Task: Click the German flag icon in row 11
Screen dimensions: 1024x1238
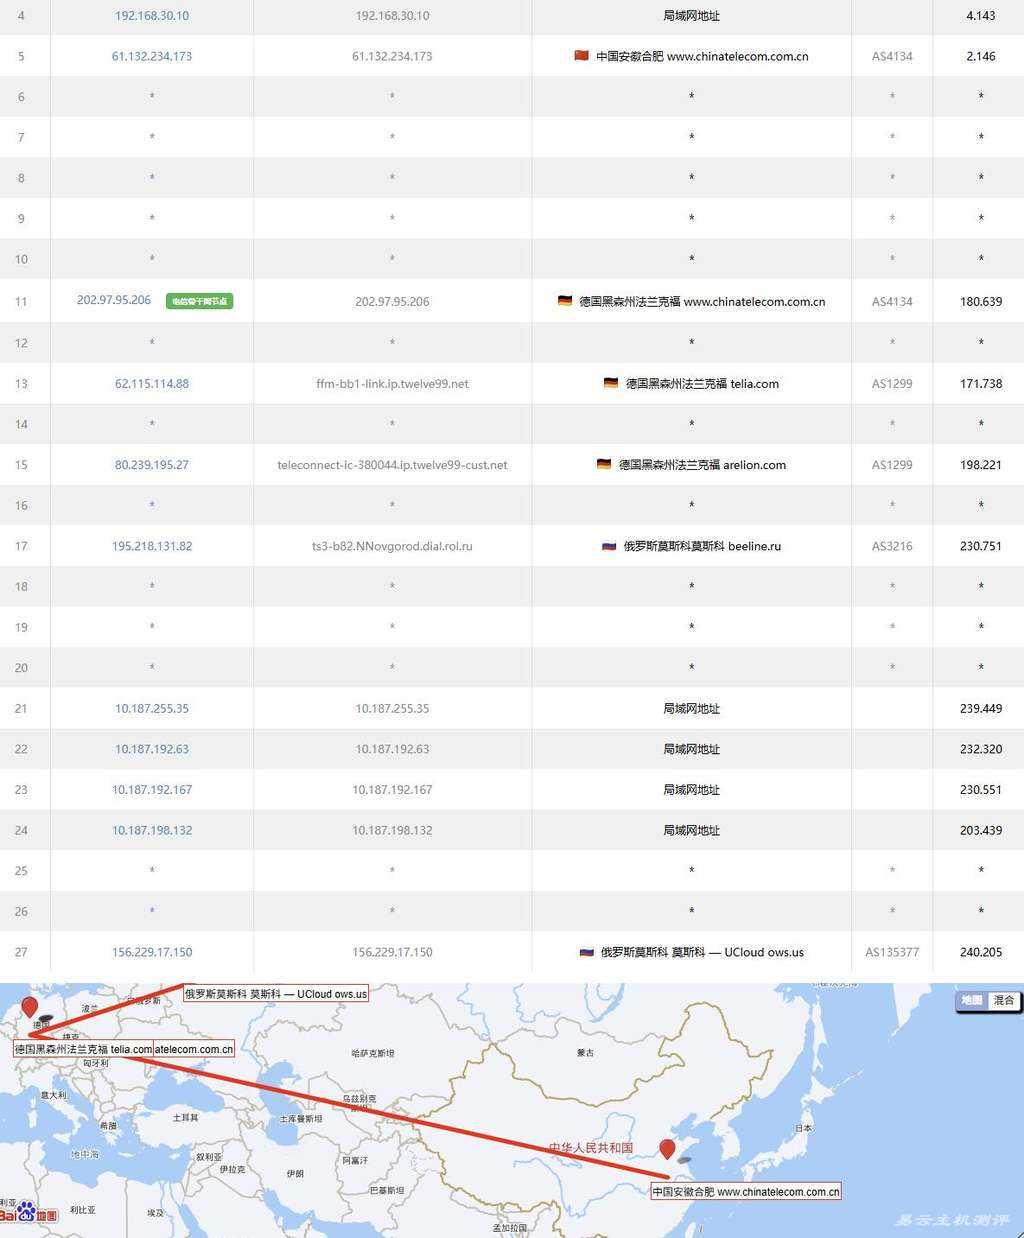Action: 565,300
